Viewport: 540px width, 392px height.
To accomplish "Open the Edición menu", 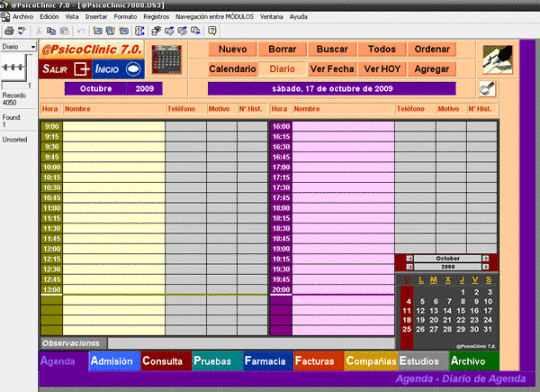I will (49, 17).
